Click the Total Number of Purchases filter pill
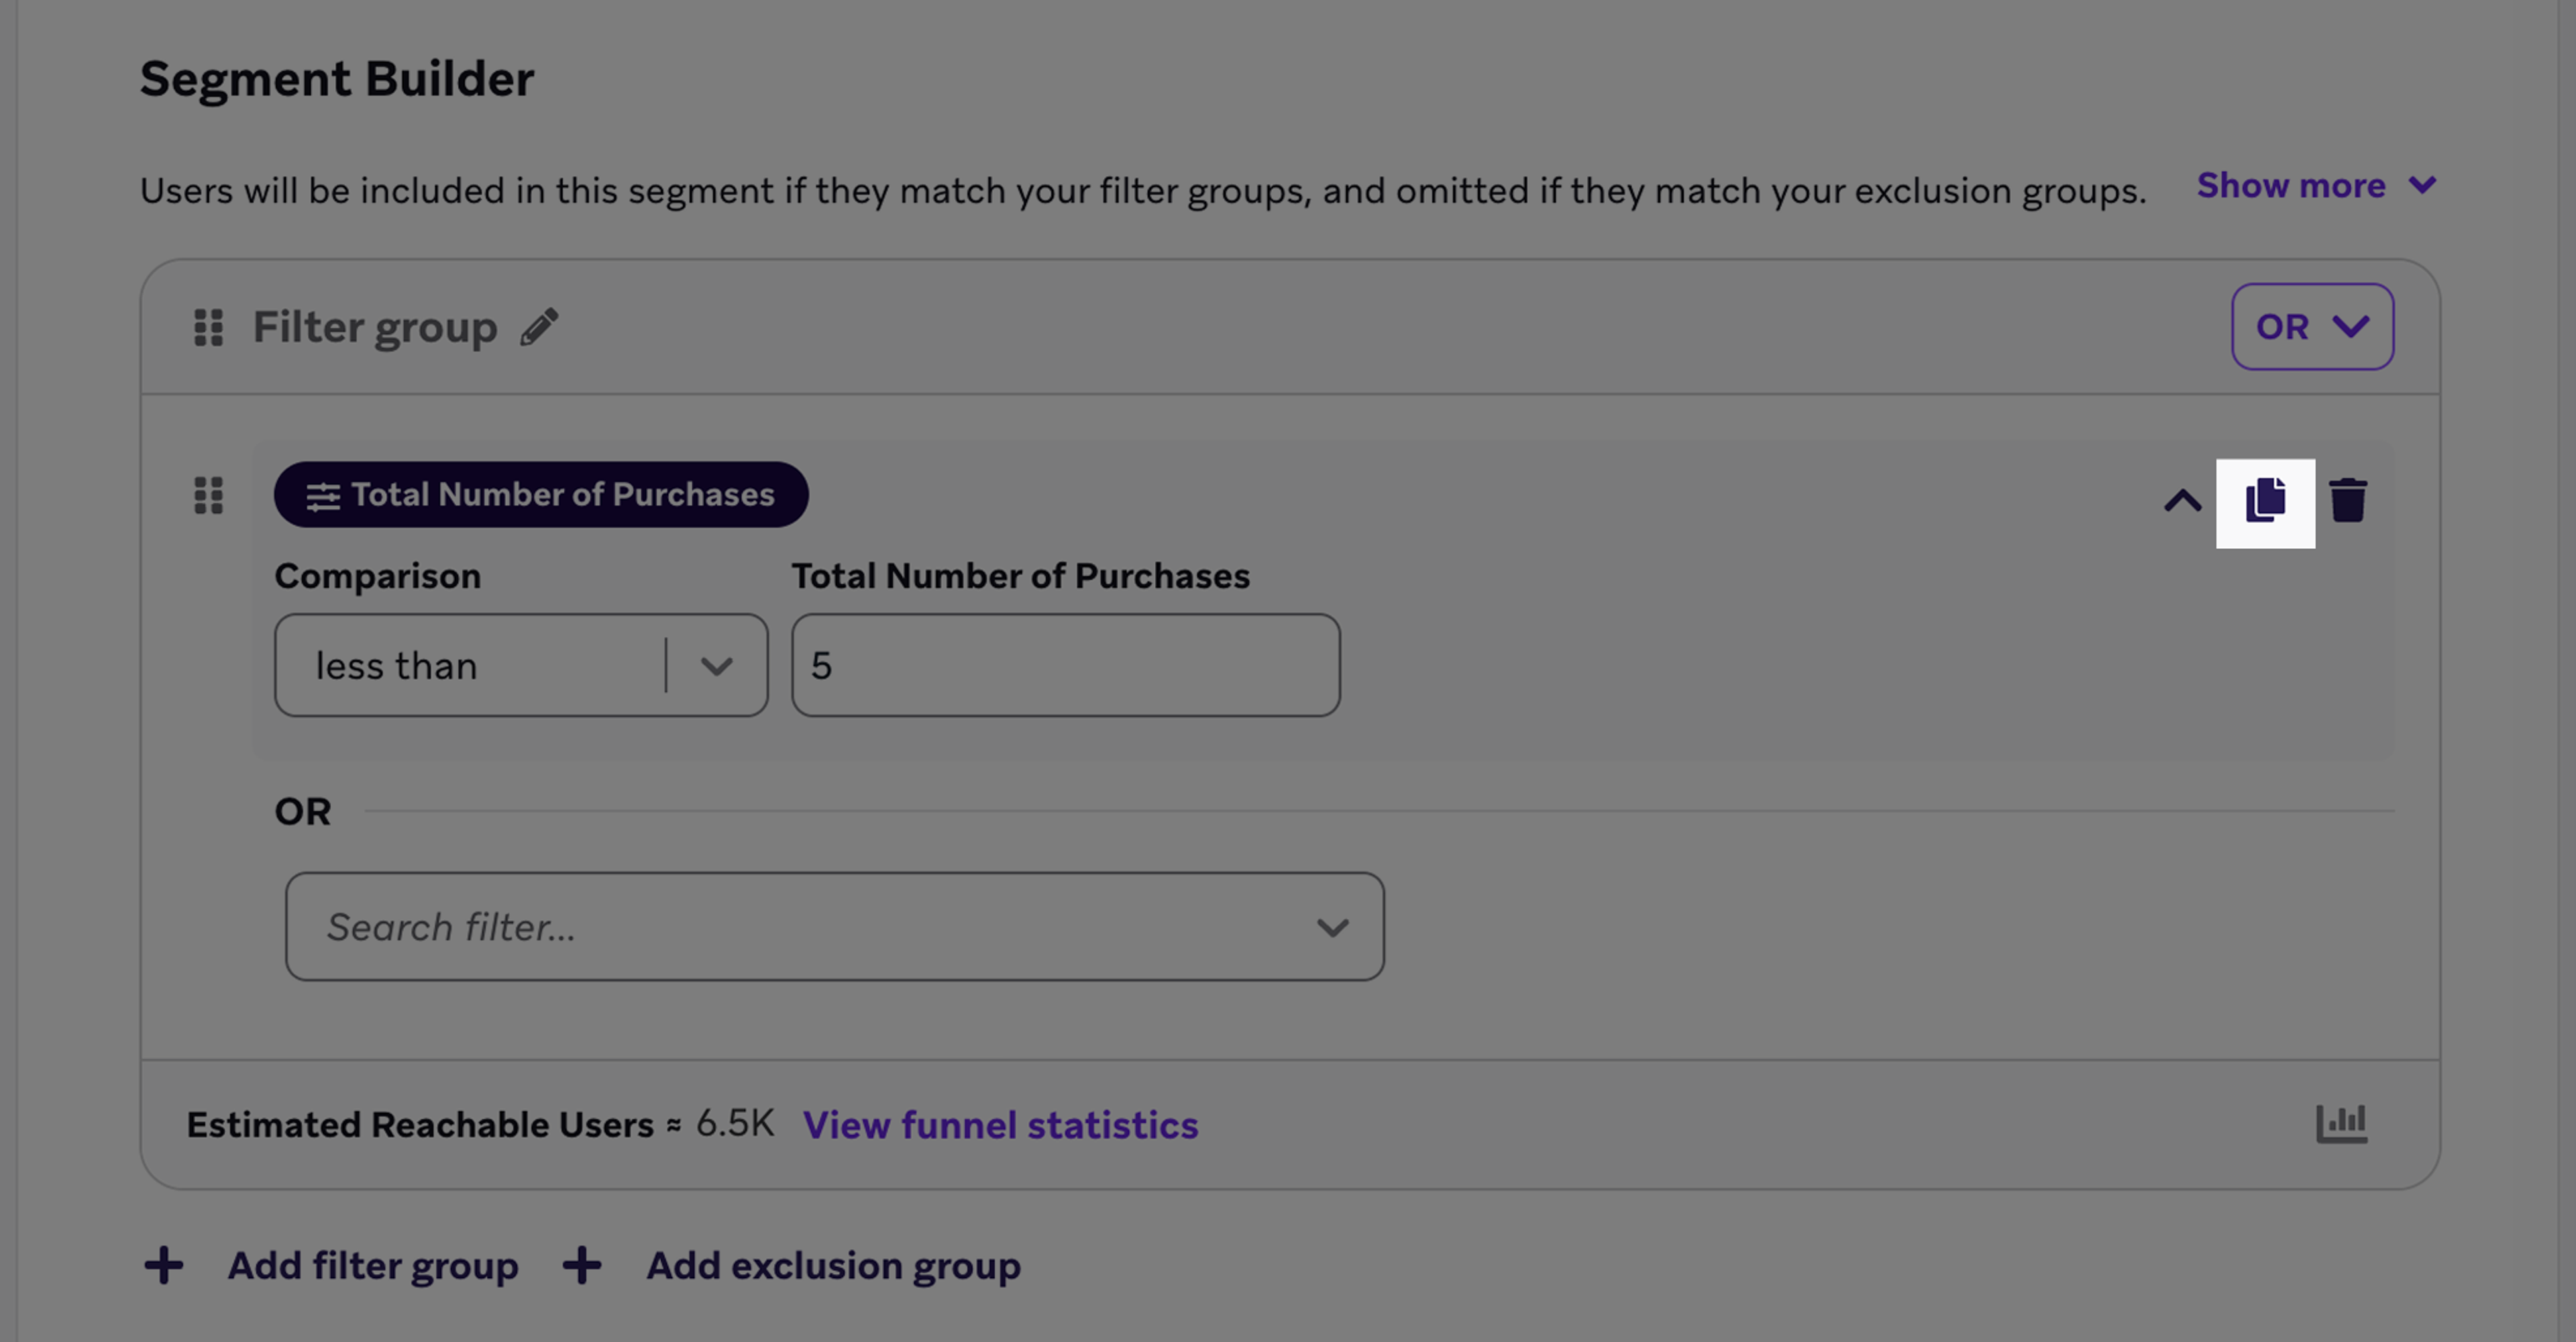Screen dimensions: 2576x1342 541,494
